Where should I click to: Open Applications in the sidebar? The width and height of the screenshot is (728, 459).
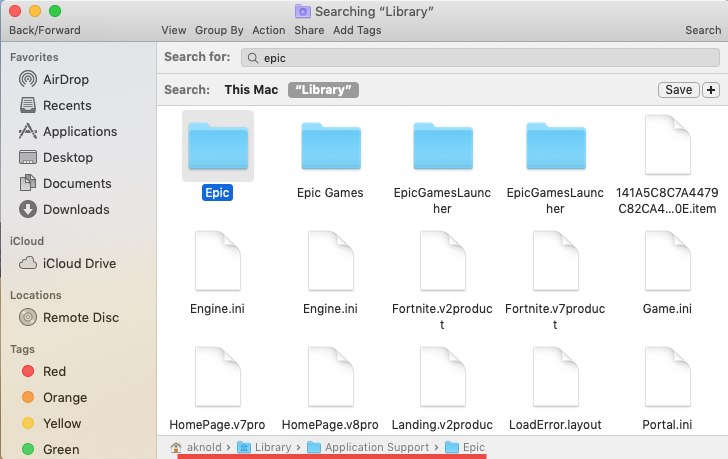click(x=68, y=131)
